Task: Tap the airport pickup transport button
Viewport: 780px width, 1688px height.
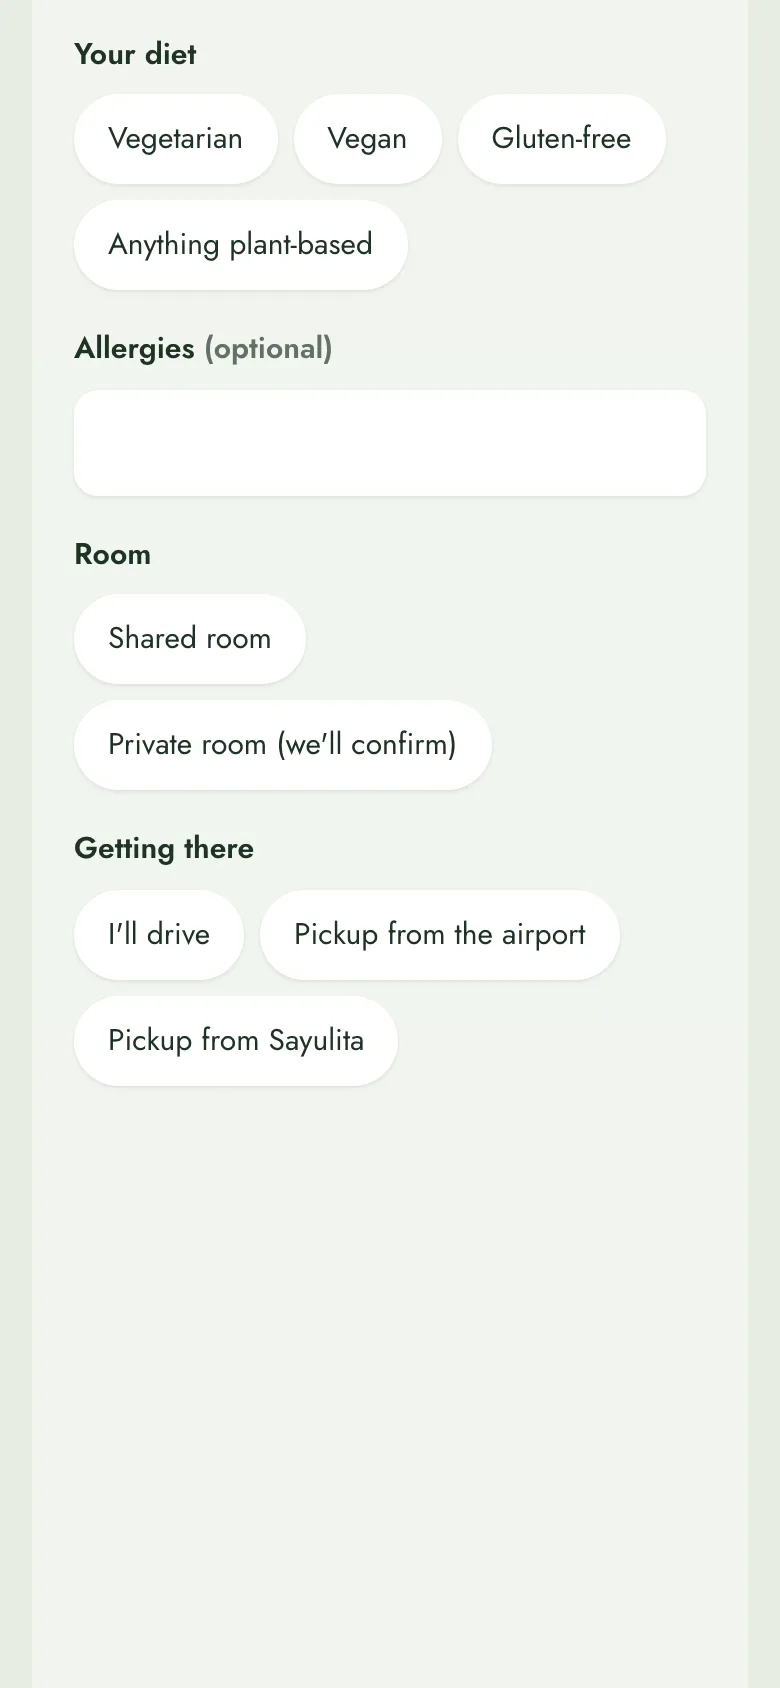Action: 439,935
